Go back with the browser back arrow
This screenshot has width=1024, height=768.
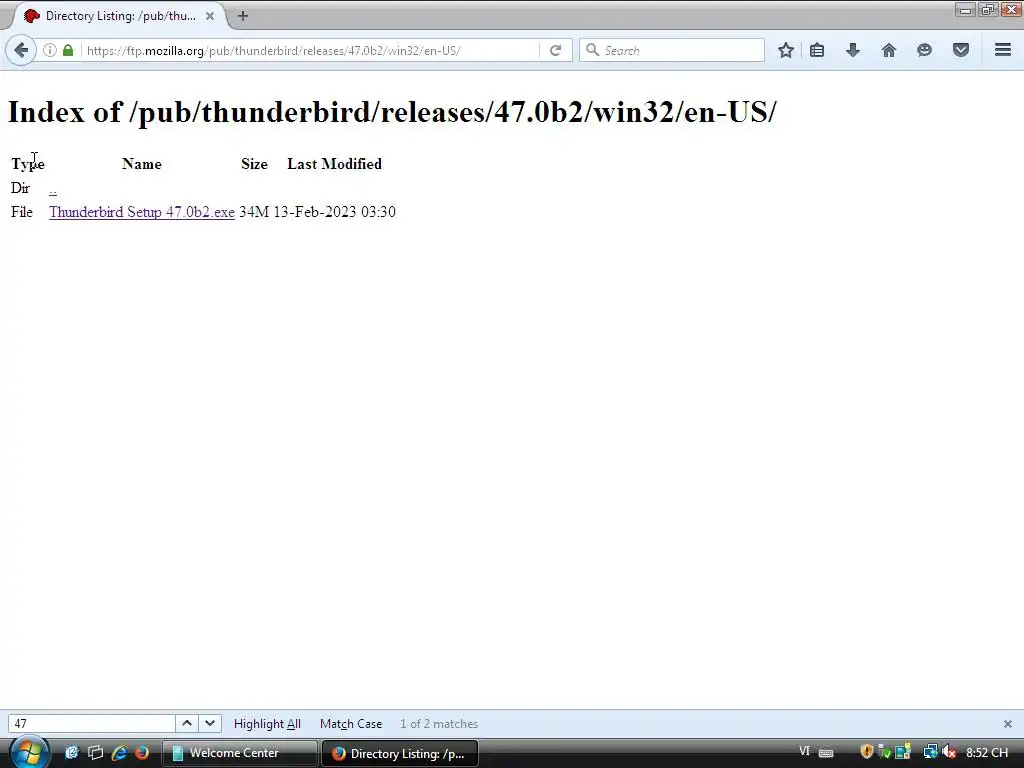(21, 50)
